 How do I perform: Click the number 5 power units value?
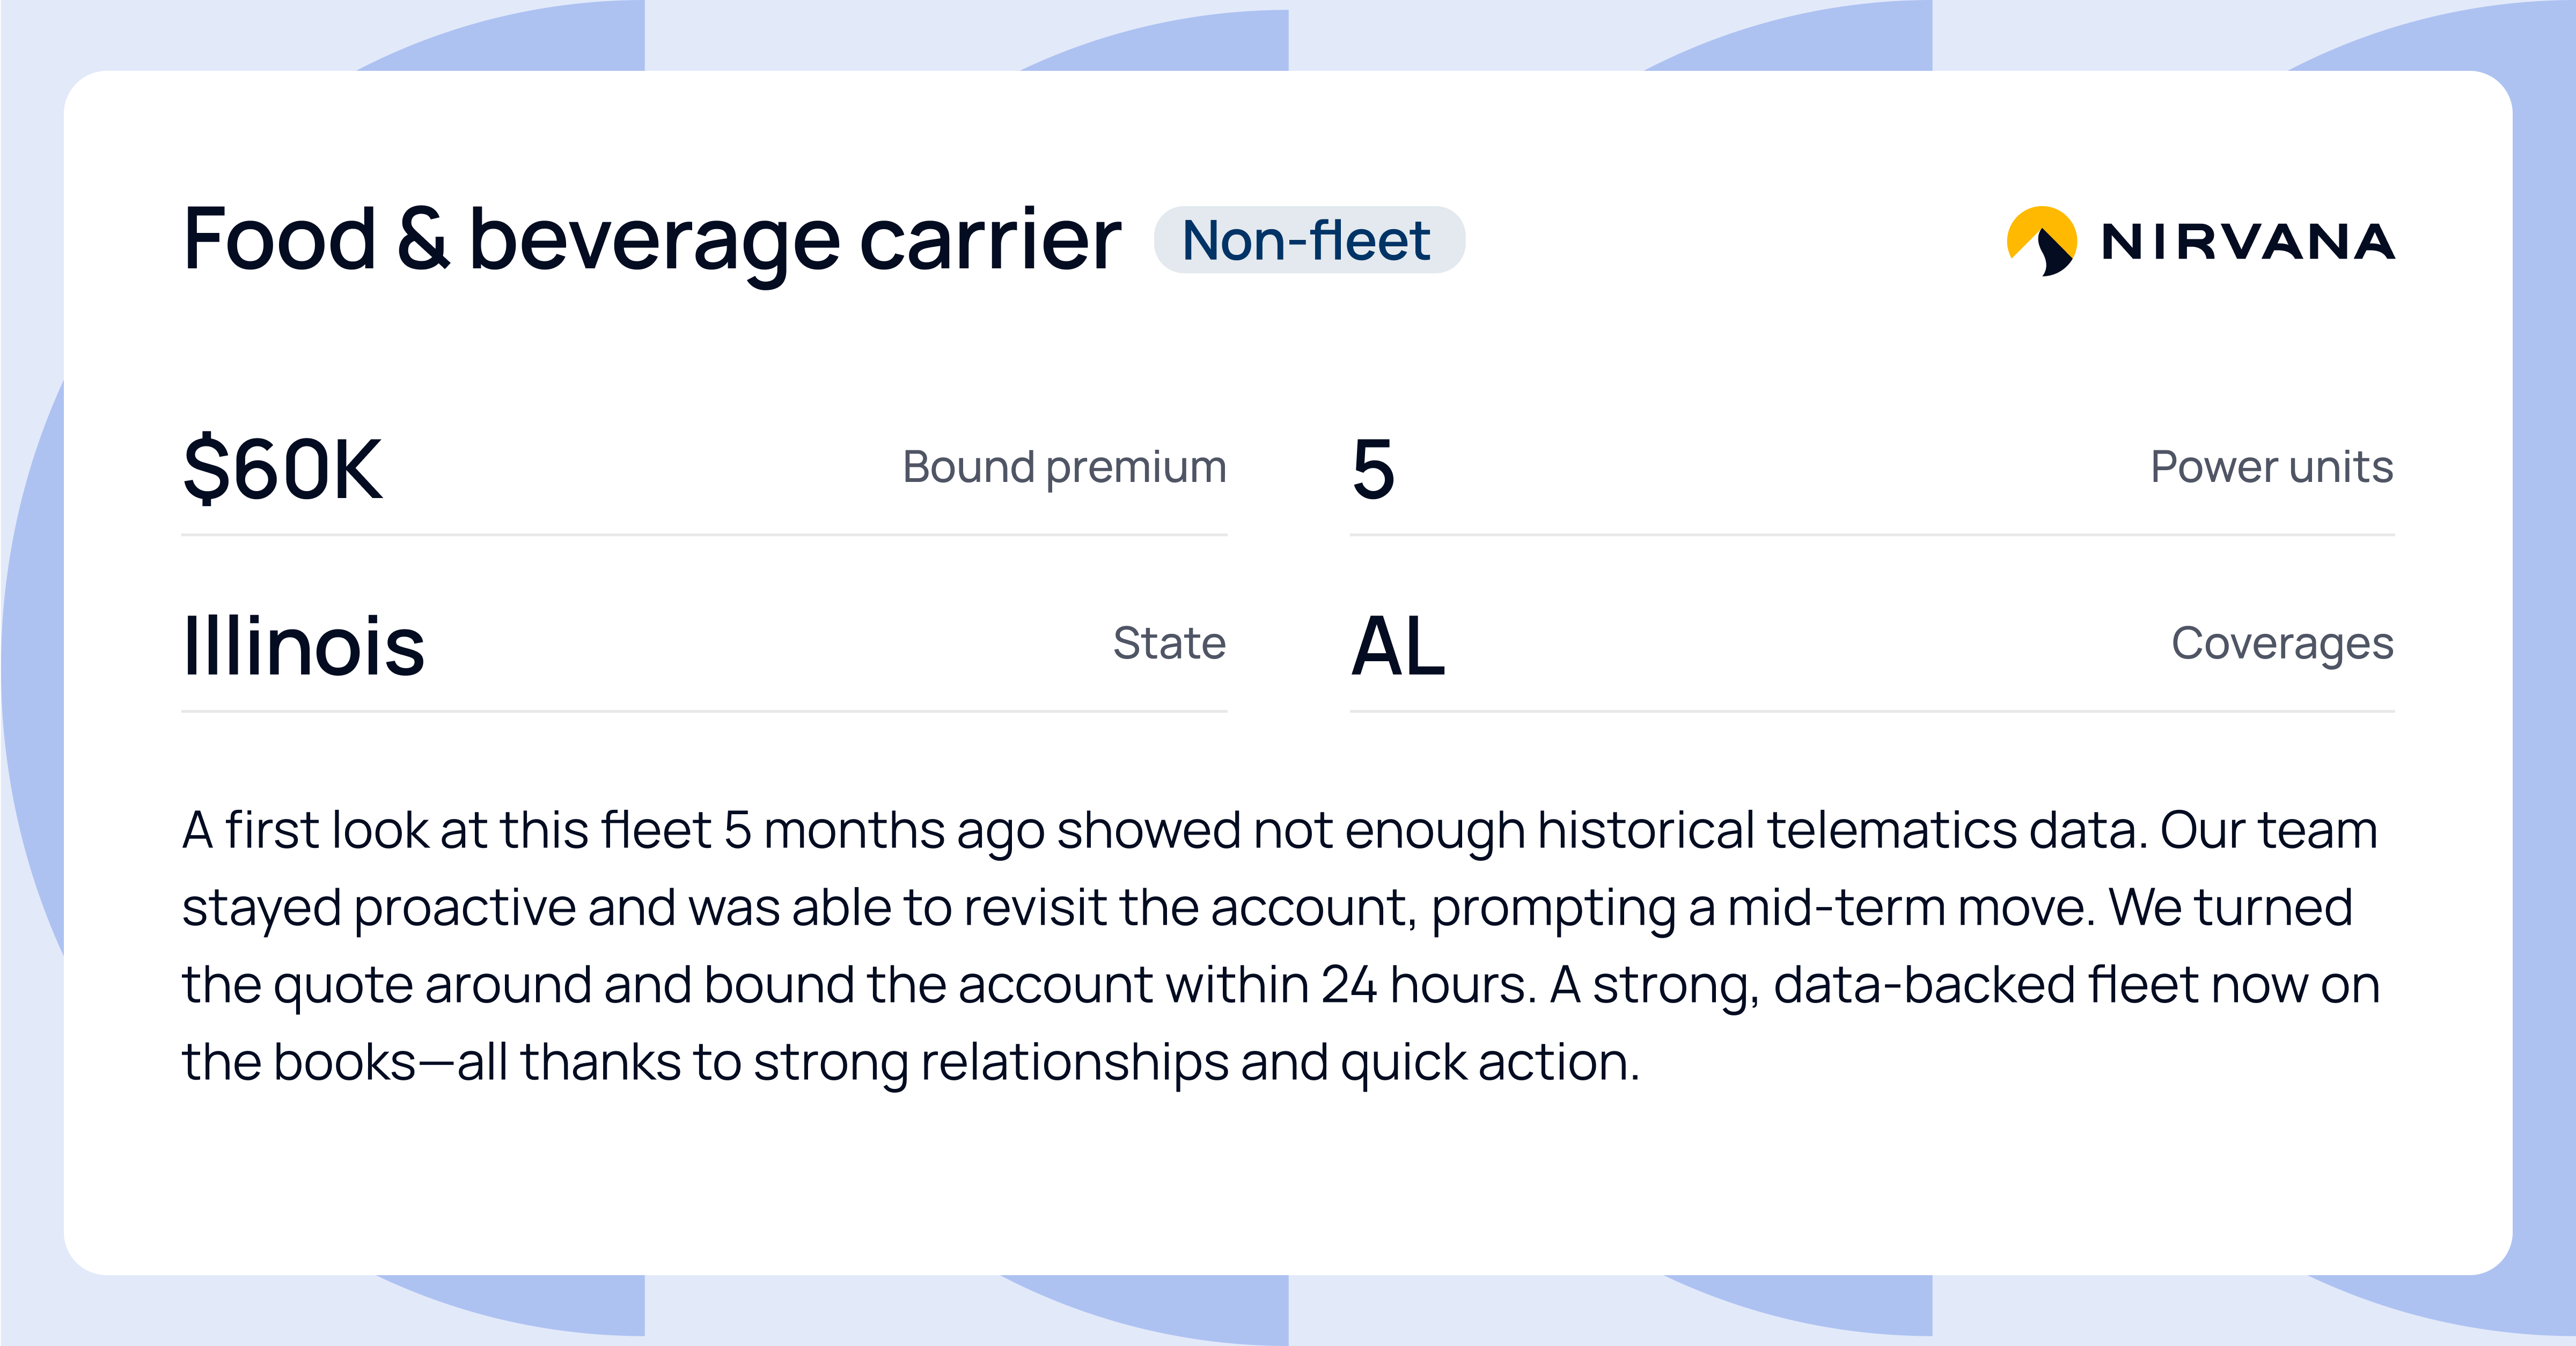point(1372,469)
